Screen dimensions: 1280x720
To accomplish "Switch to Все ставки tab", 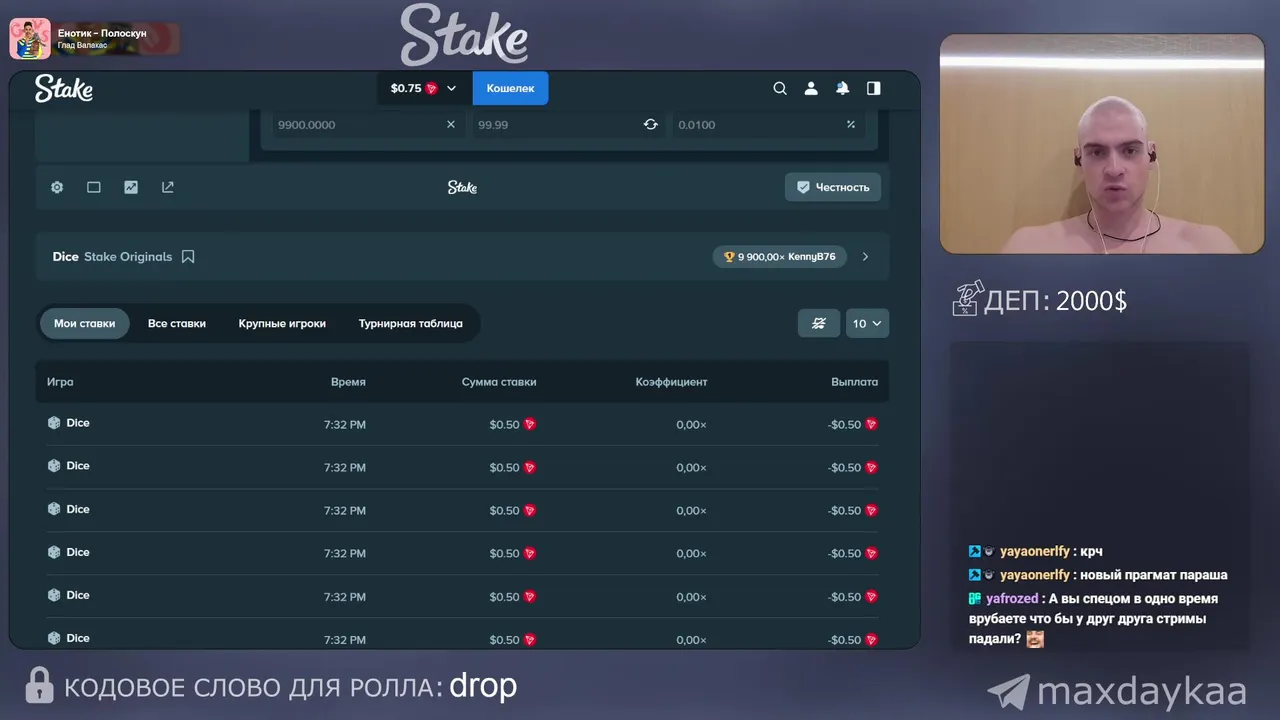I will [177, 323].
